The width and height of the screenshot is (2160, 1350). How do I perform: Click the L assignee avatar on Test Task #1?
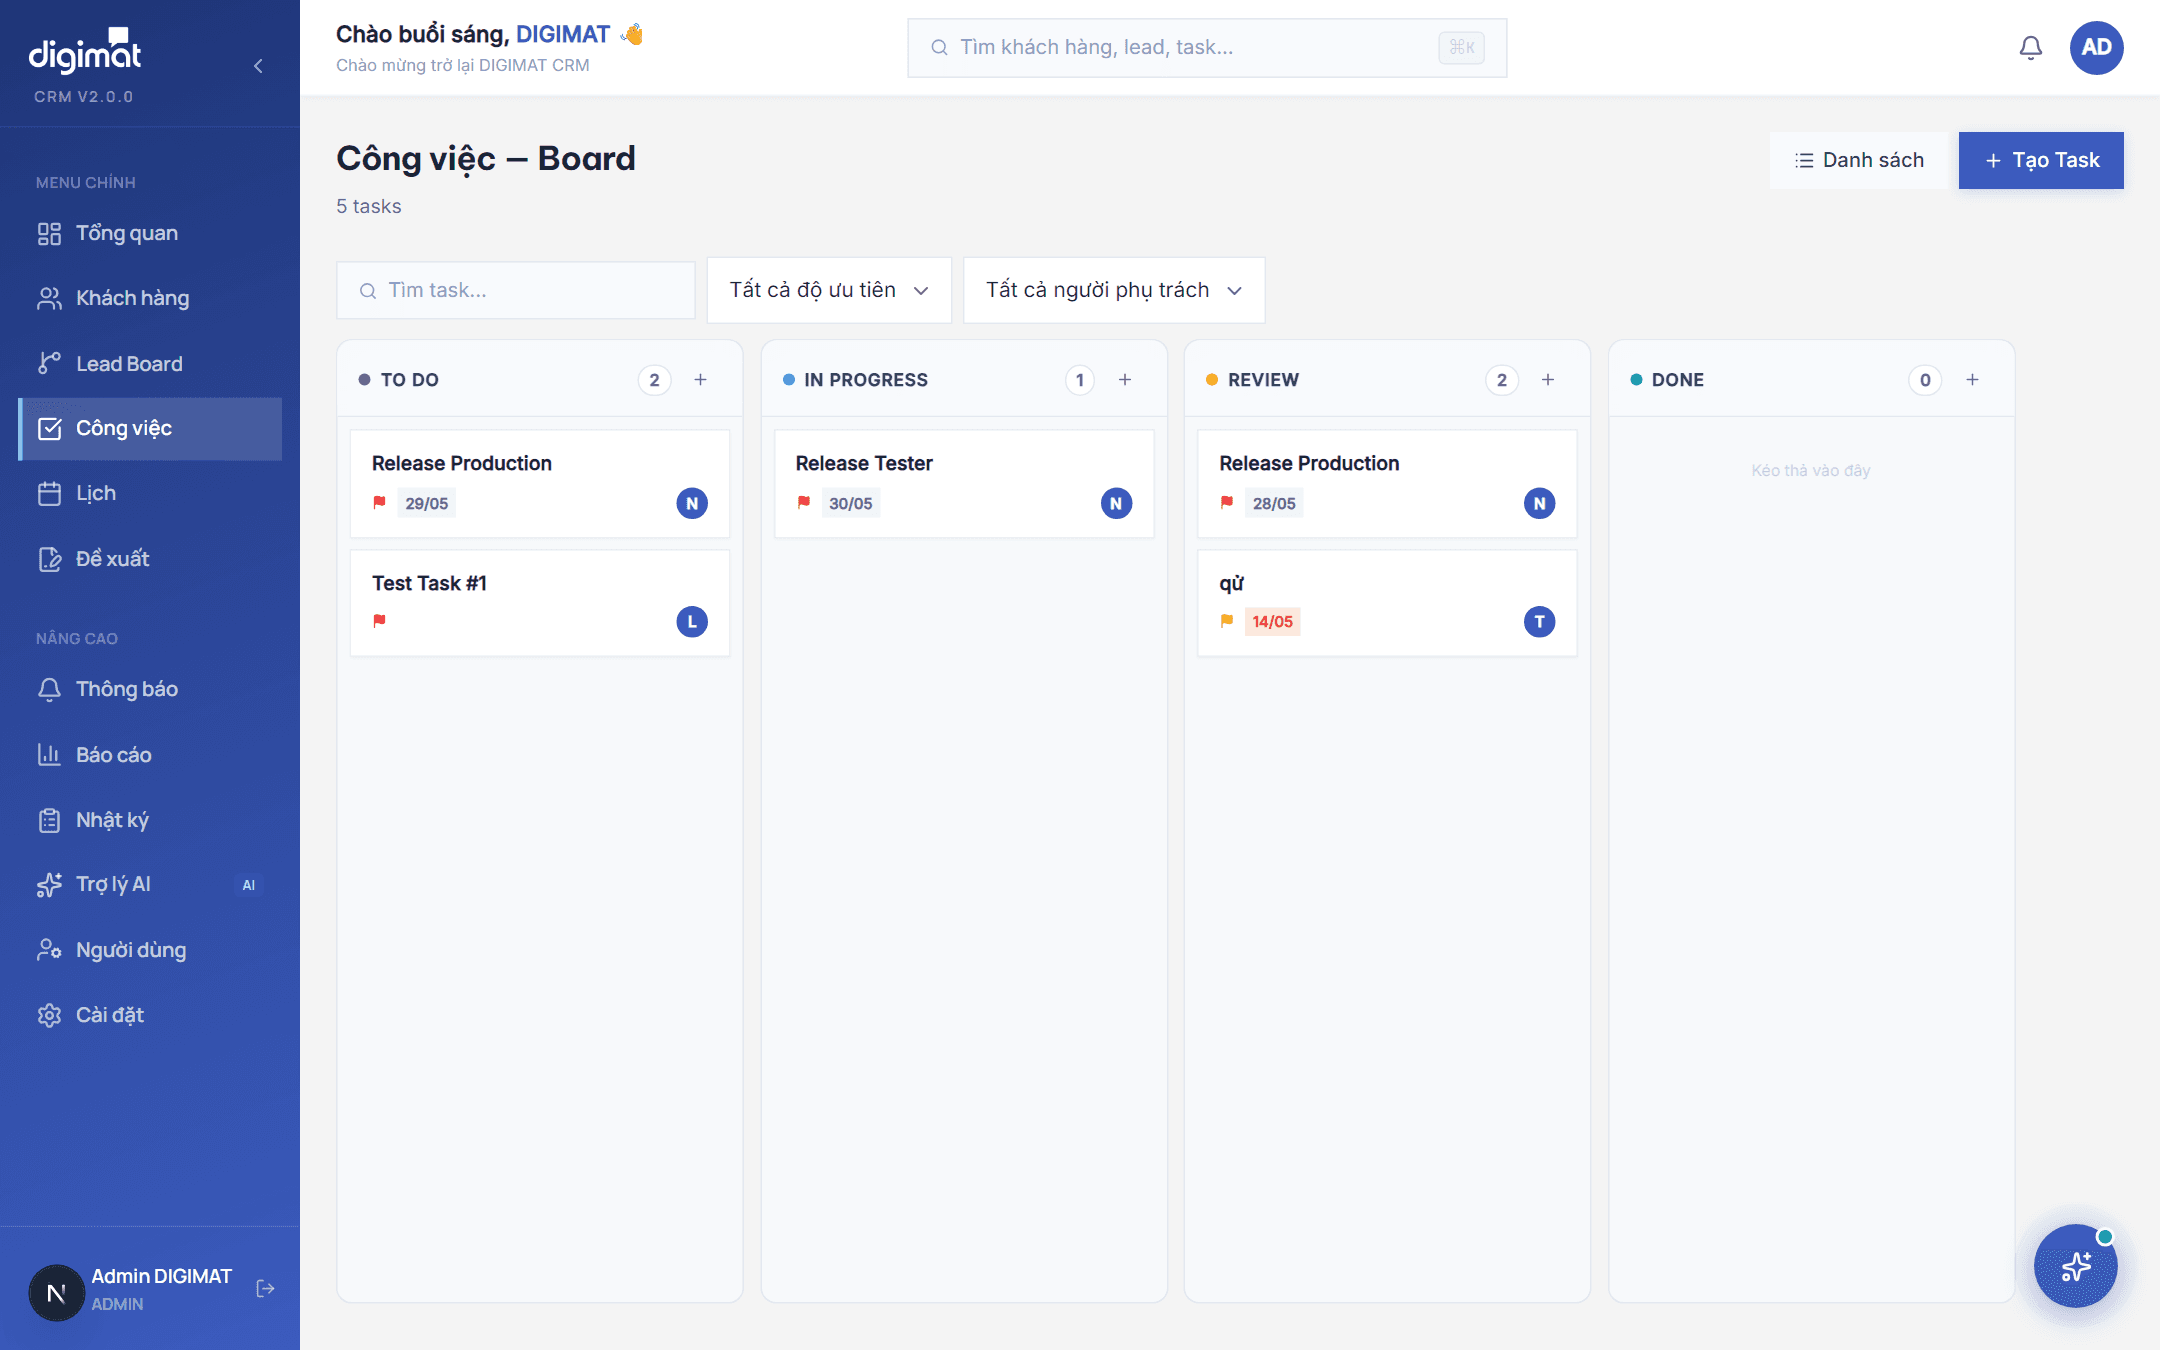pyautogui.click(x=692, y=622)
